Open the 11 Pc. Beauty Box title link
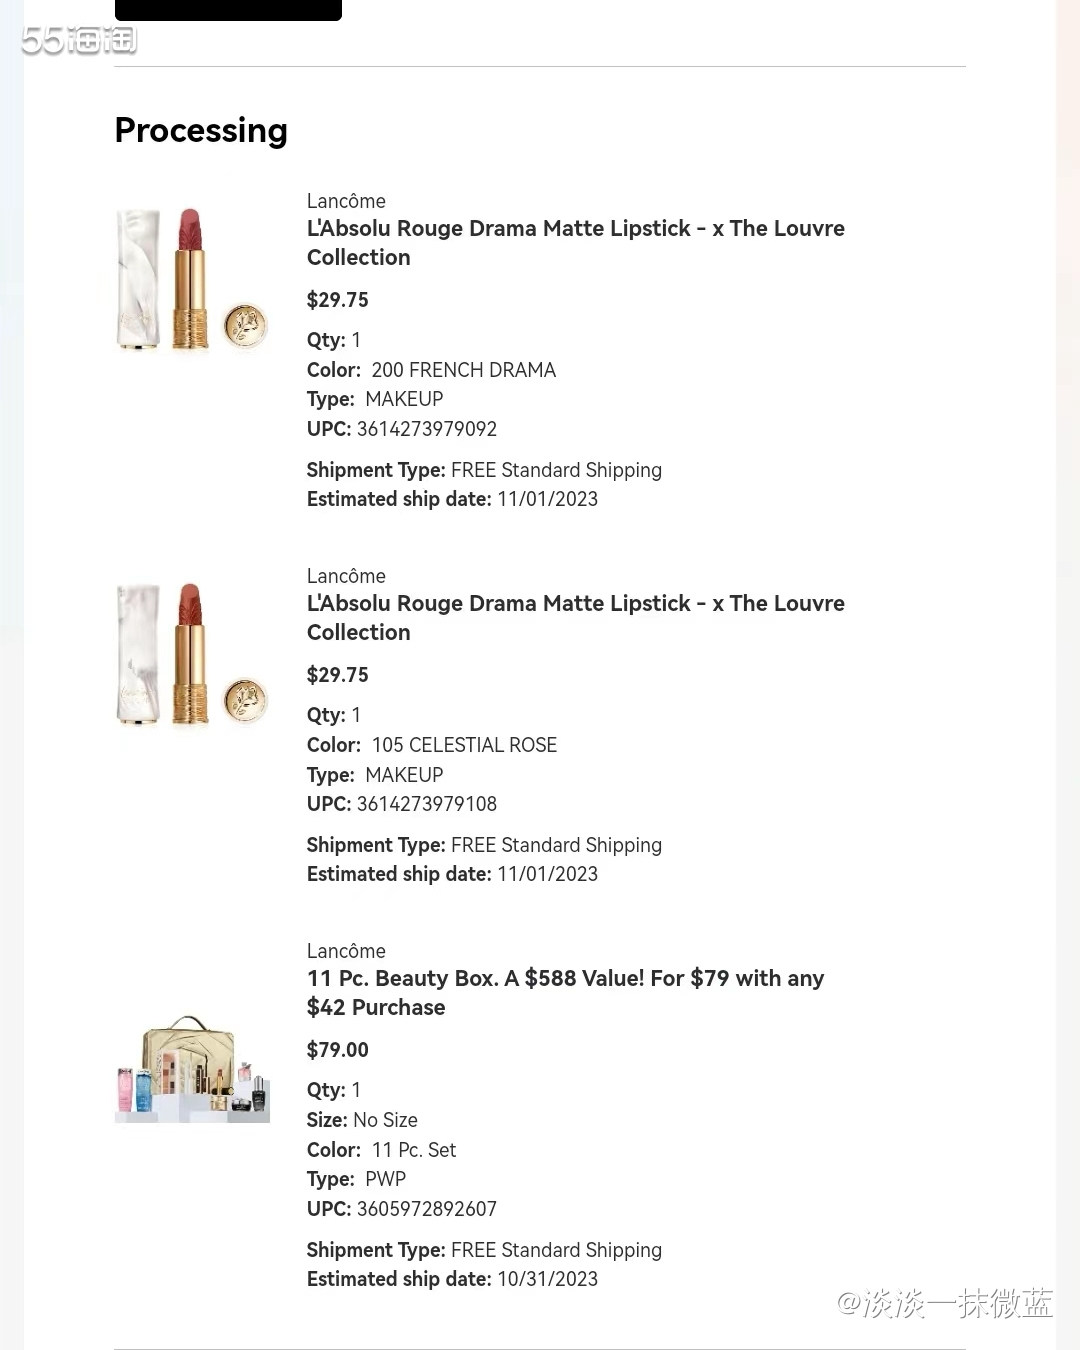 565,992
